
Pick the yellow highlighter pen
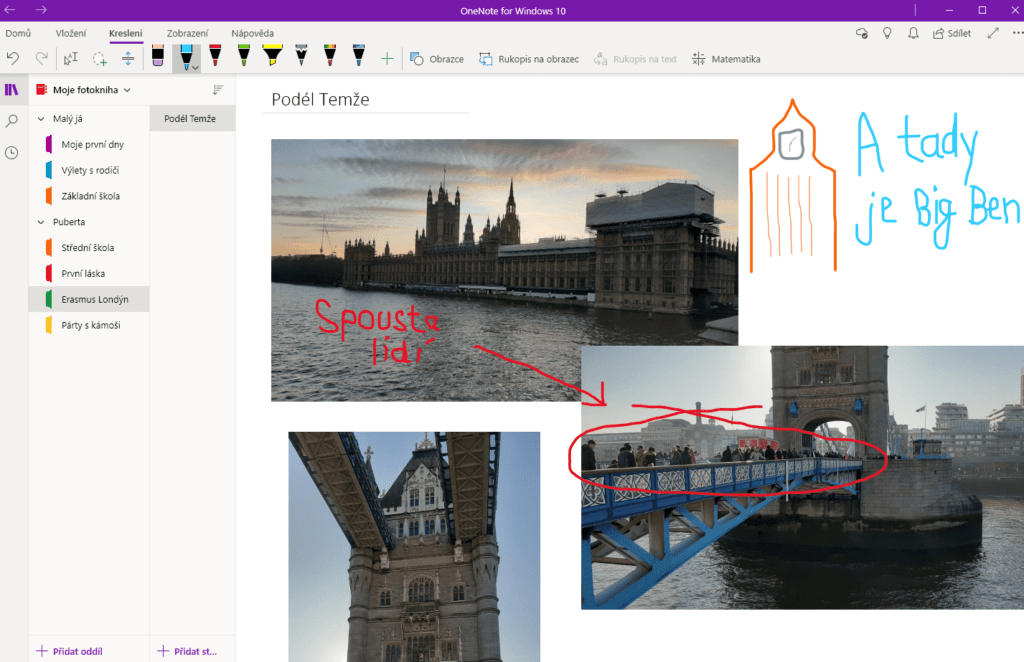(x=271, y=58)
